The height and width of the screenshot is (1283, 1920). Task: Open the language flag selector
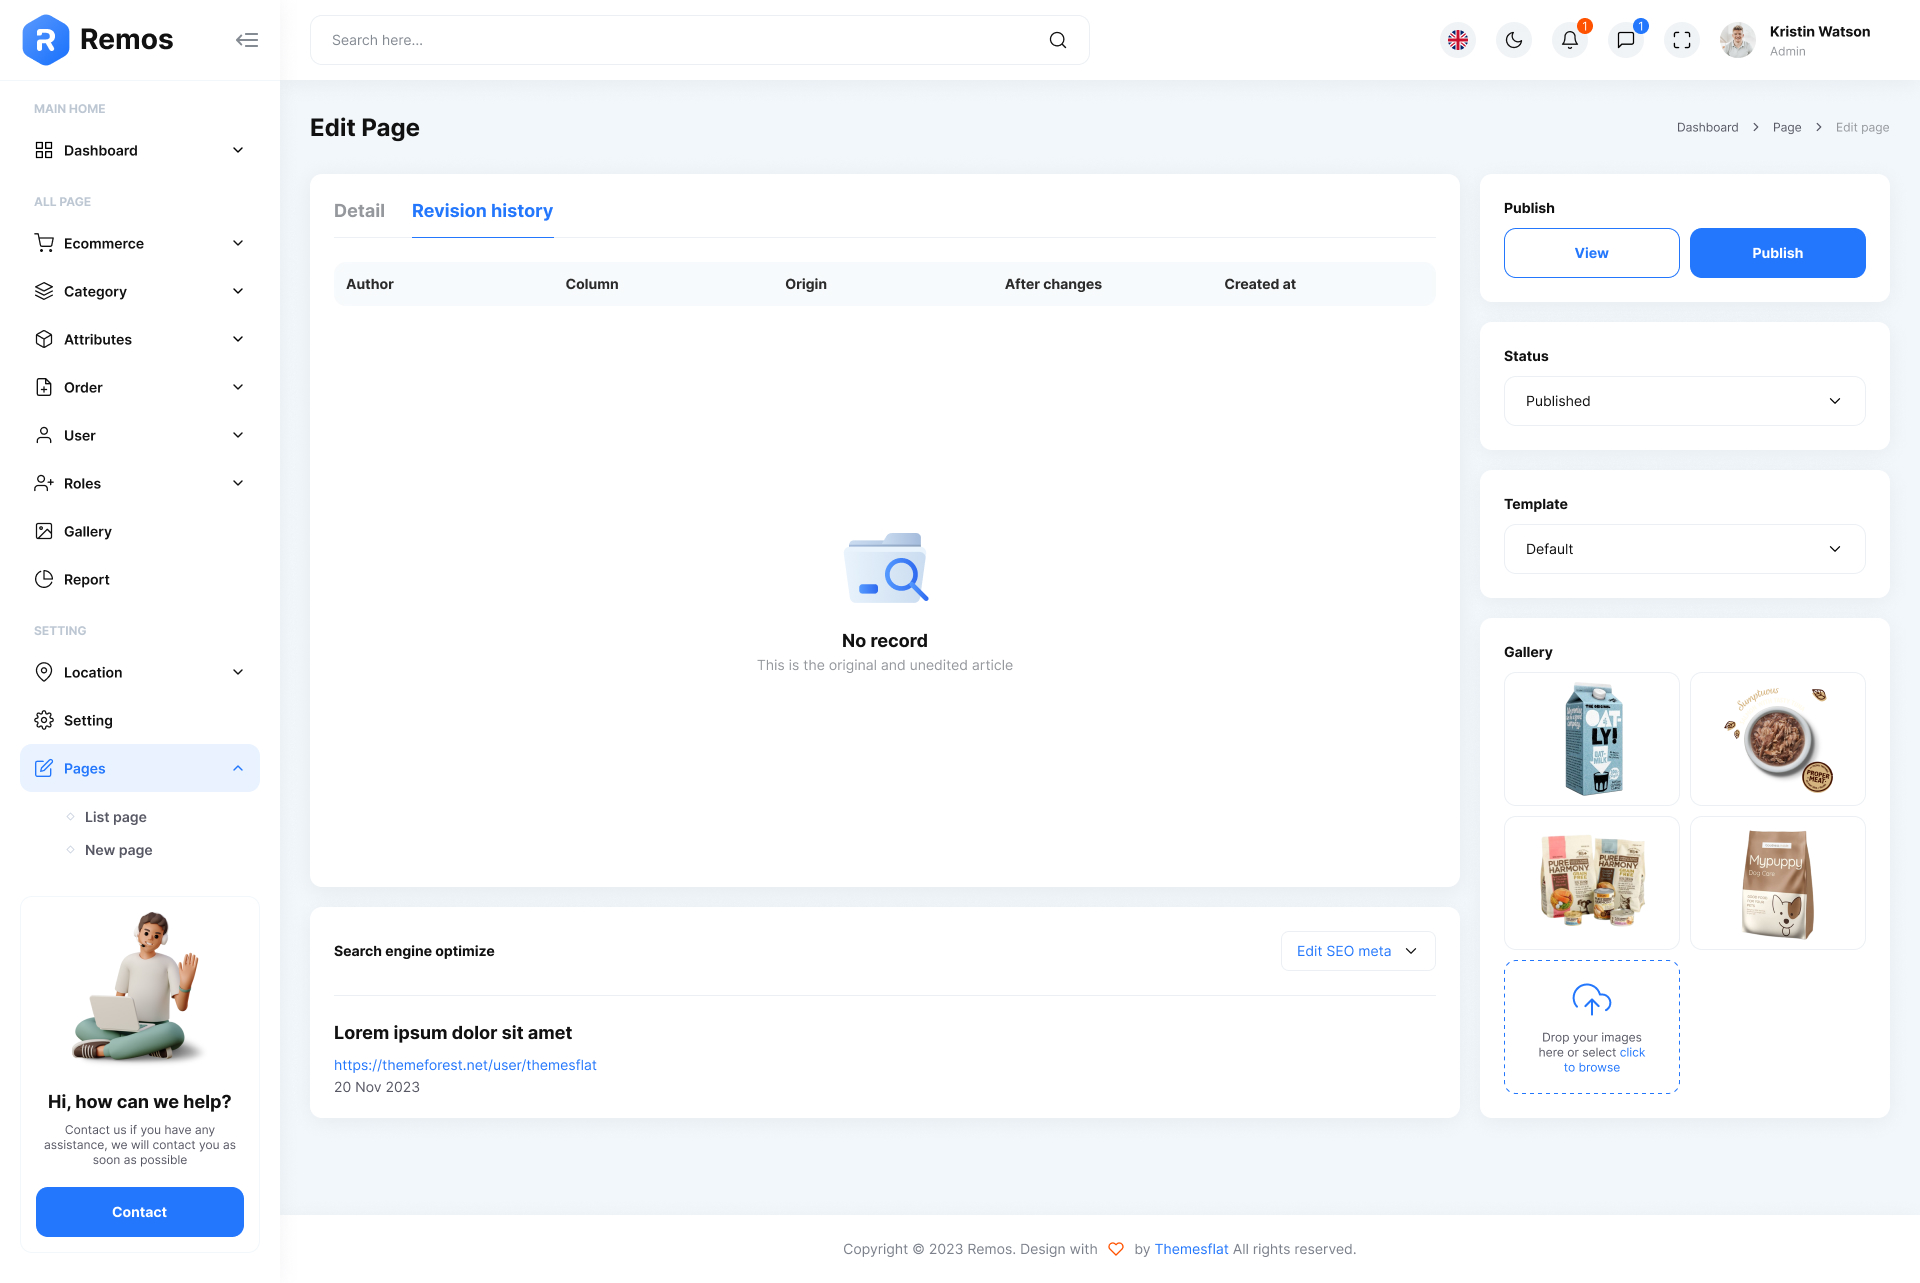pos(1458,40)
